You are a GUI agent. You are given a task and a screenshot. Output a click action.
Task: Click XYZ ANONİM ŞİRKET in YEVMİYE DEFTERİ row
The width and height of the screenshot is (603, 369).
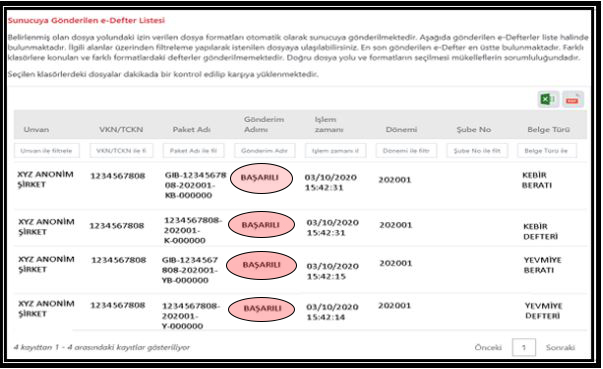pyautogui.click(x=46, y=309)
